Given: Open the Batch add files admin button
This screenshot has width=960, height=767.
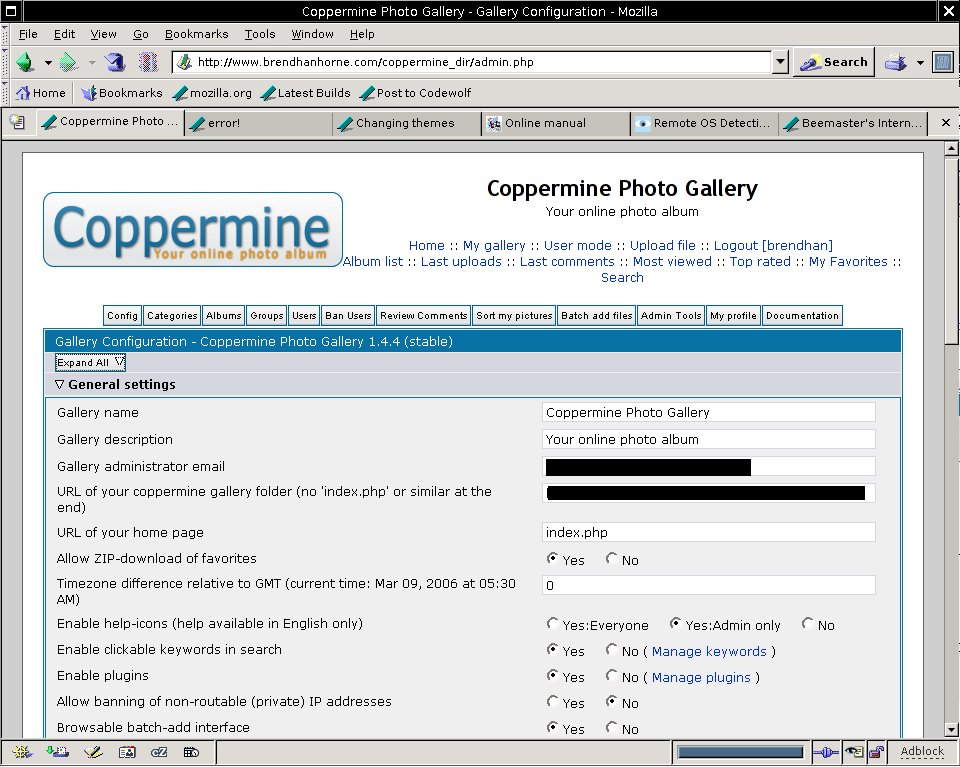Looking at the screenshot, I should [x=597, y=316].
